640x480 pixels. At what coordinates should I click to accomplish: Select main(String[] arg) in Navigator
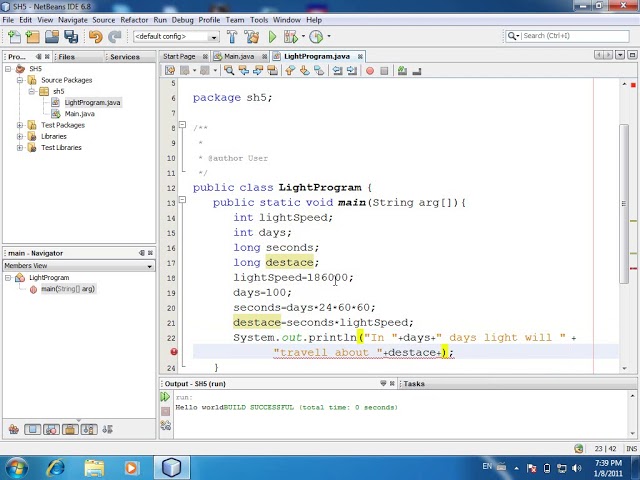click(68, 289)
